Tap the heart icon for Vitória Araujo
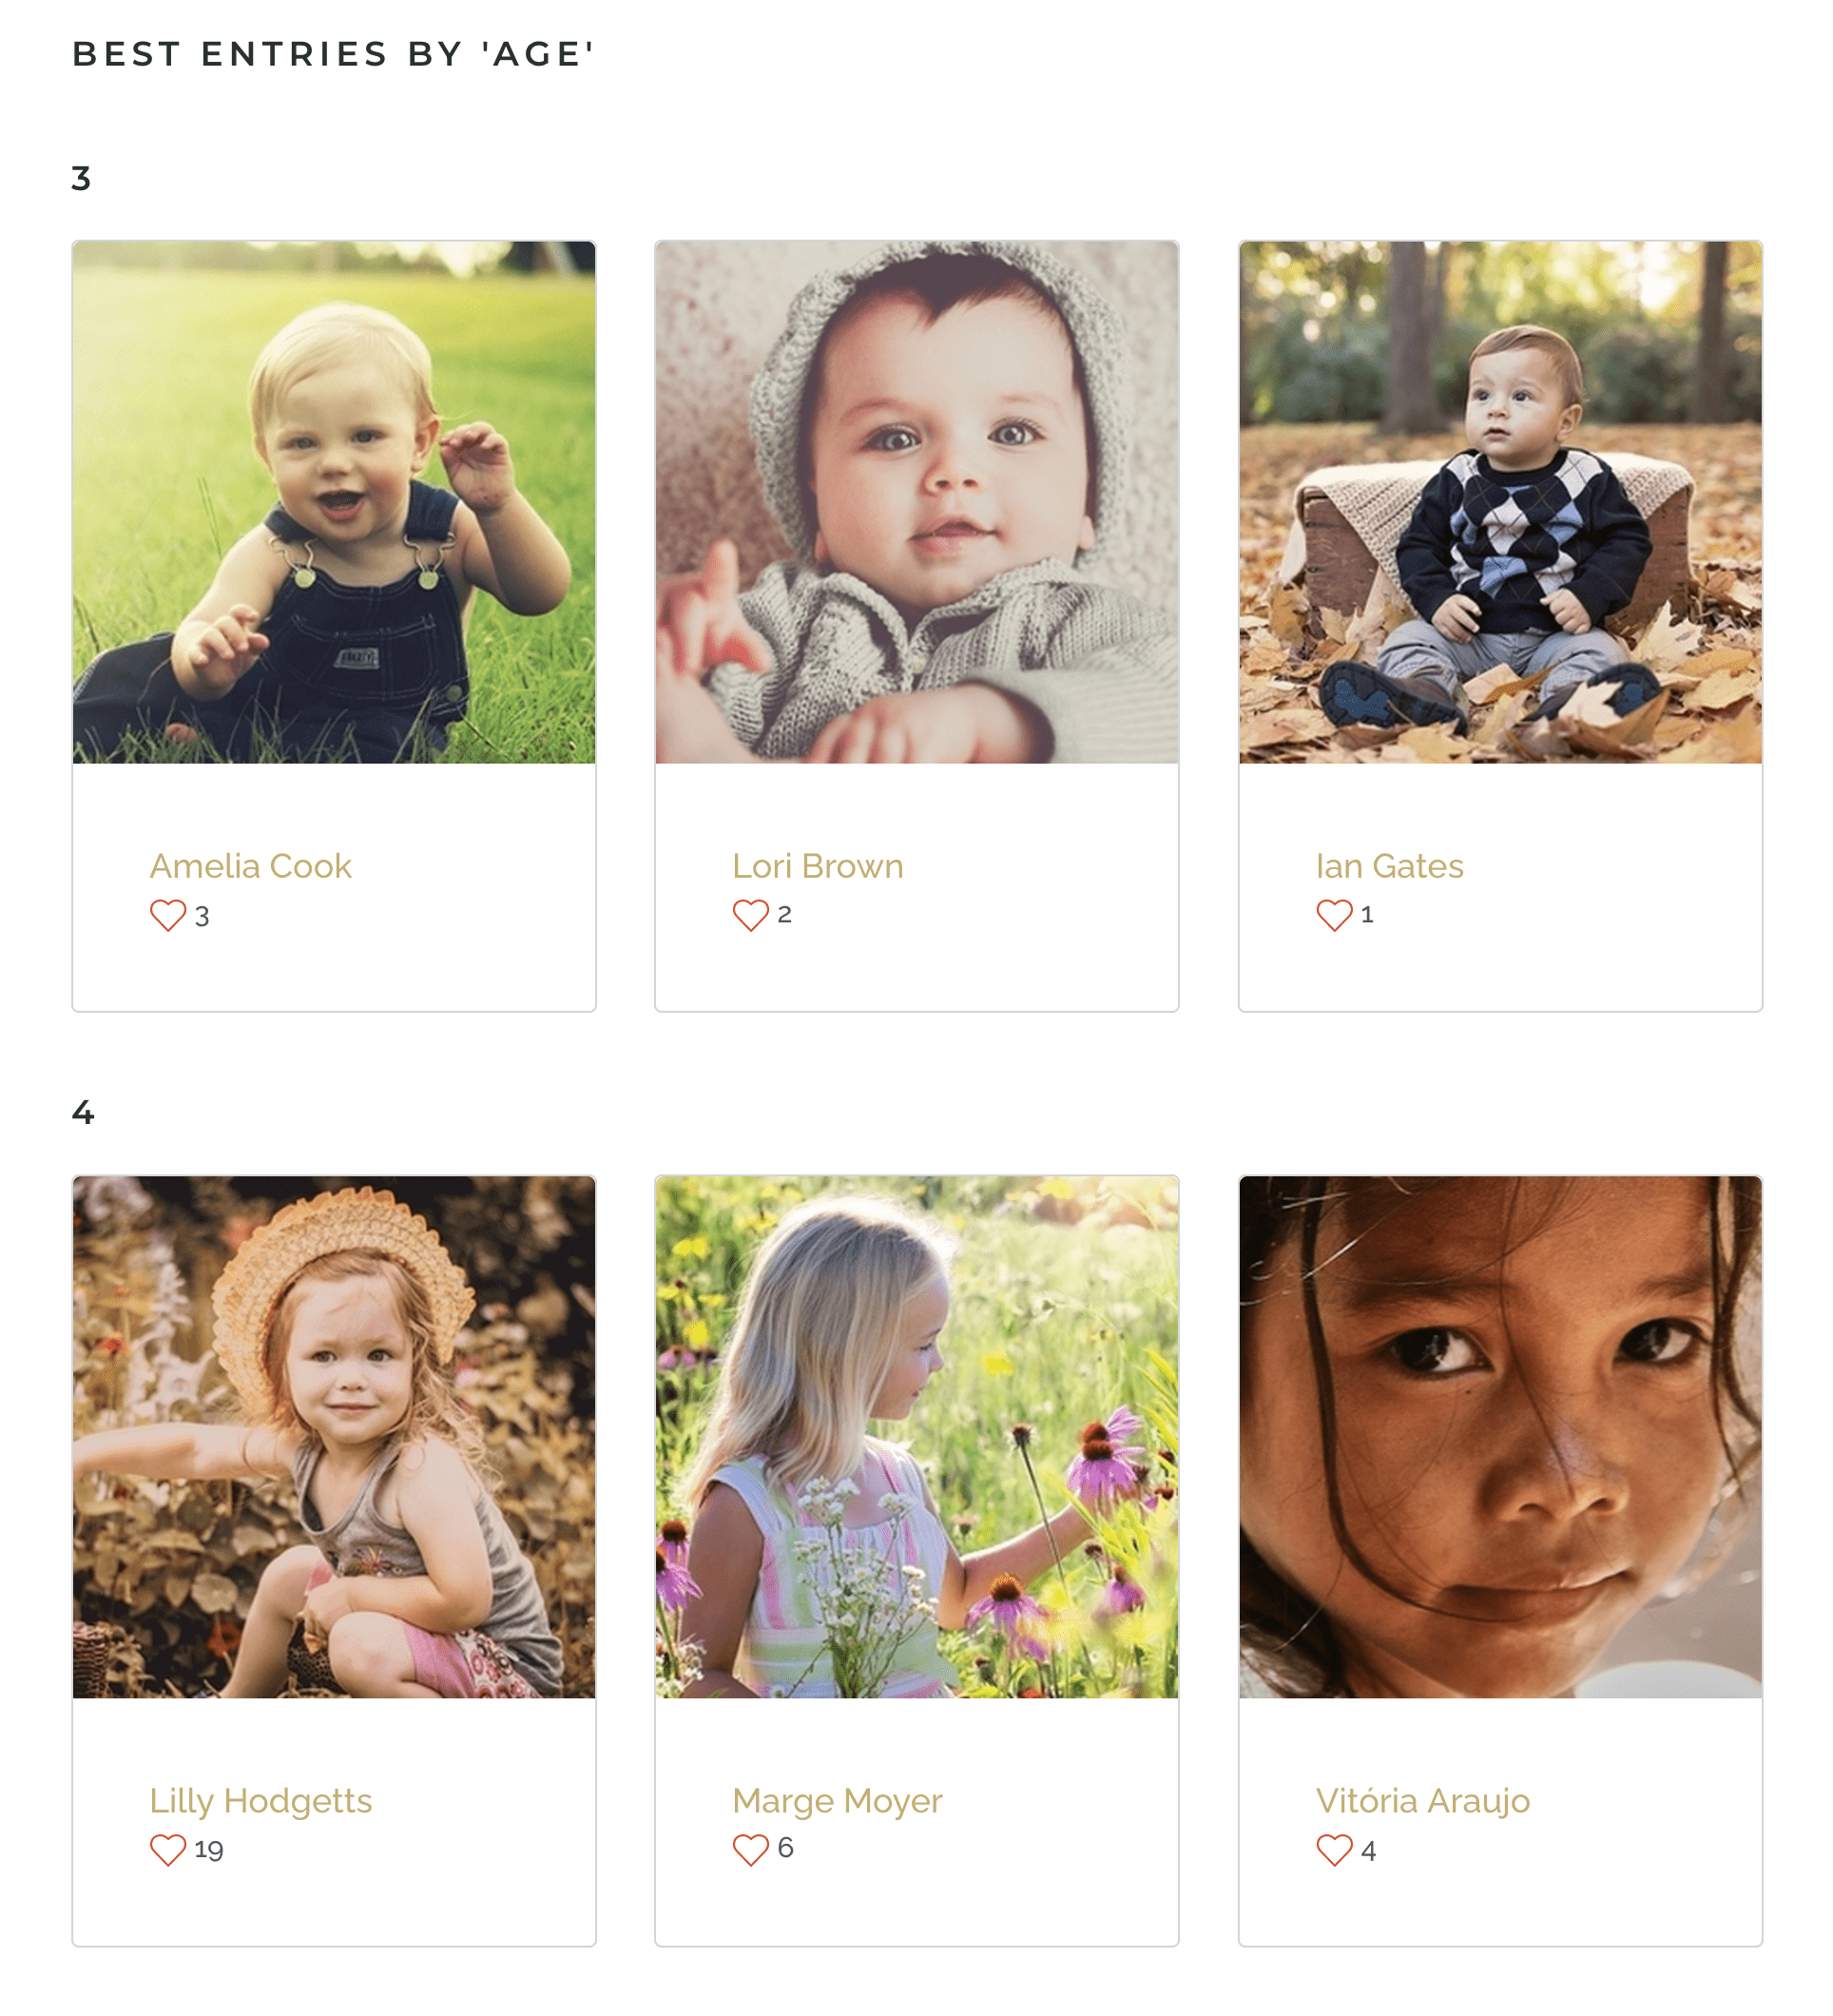Image resolution: width=1833 pixels, height=2016 pixels. (x=1334, y=1850)
